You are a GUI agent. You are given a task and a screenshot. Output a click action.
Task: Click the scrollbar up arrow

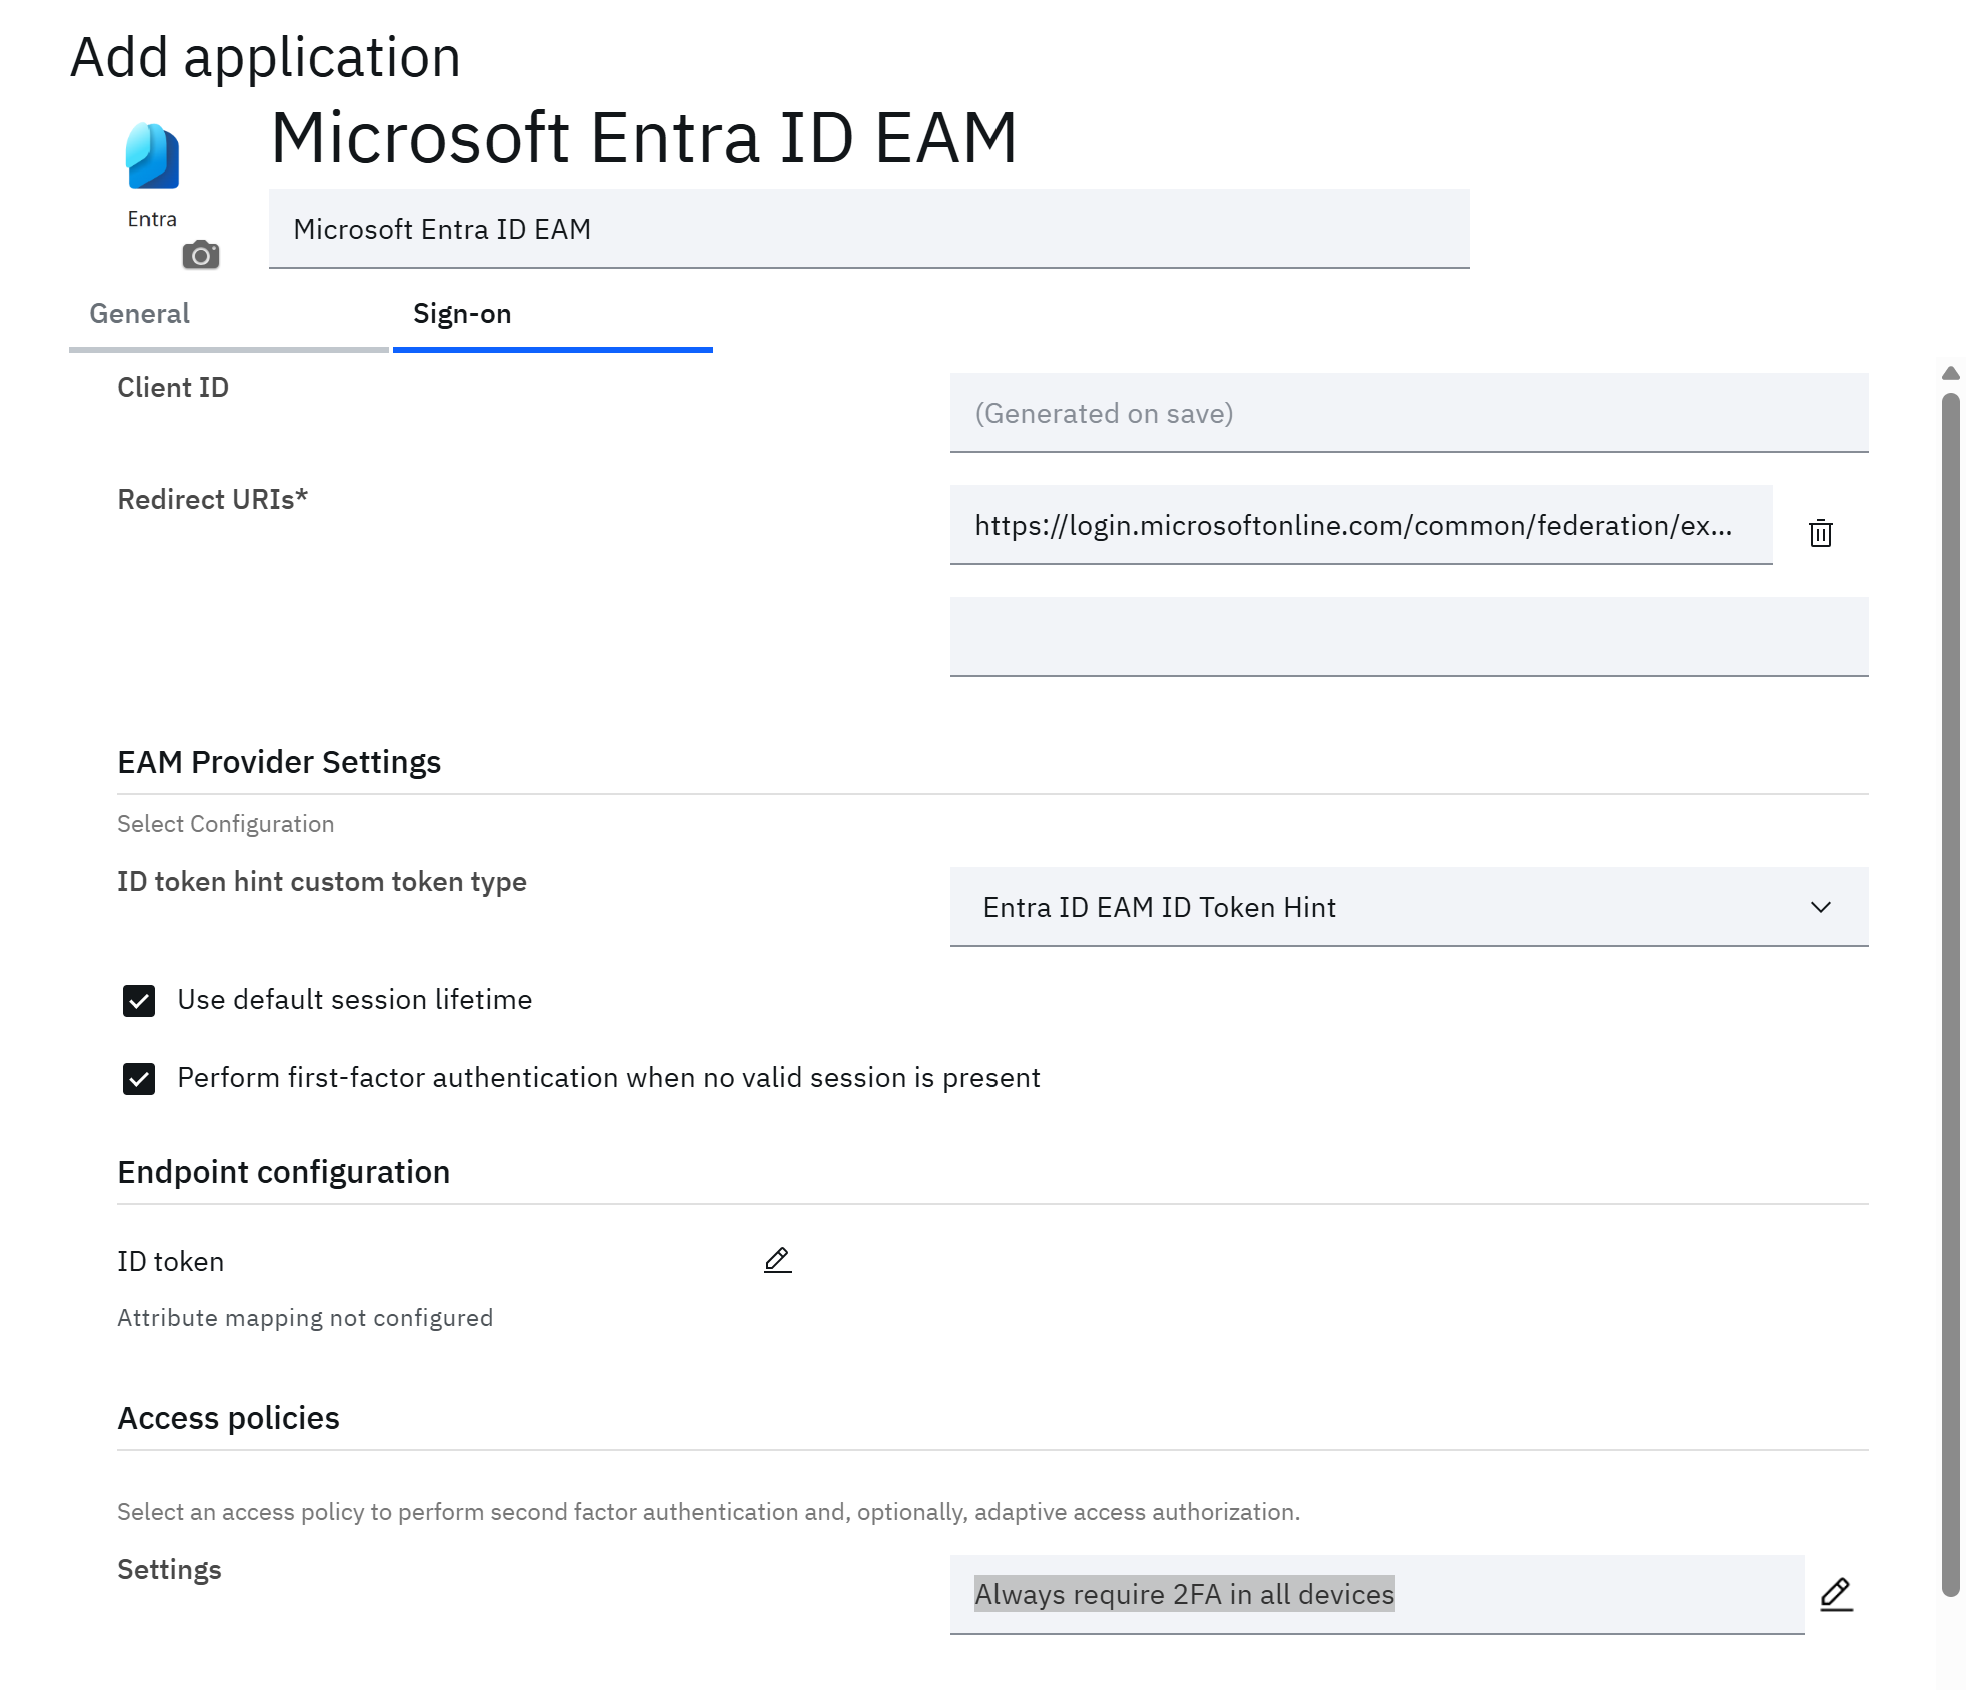[x=1951, y=373]
